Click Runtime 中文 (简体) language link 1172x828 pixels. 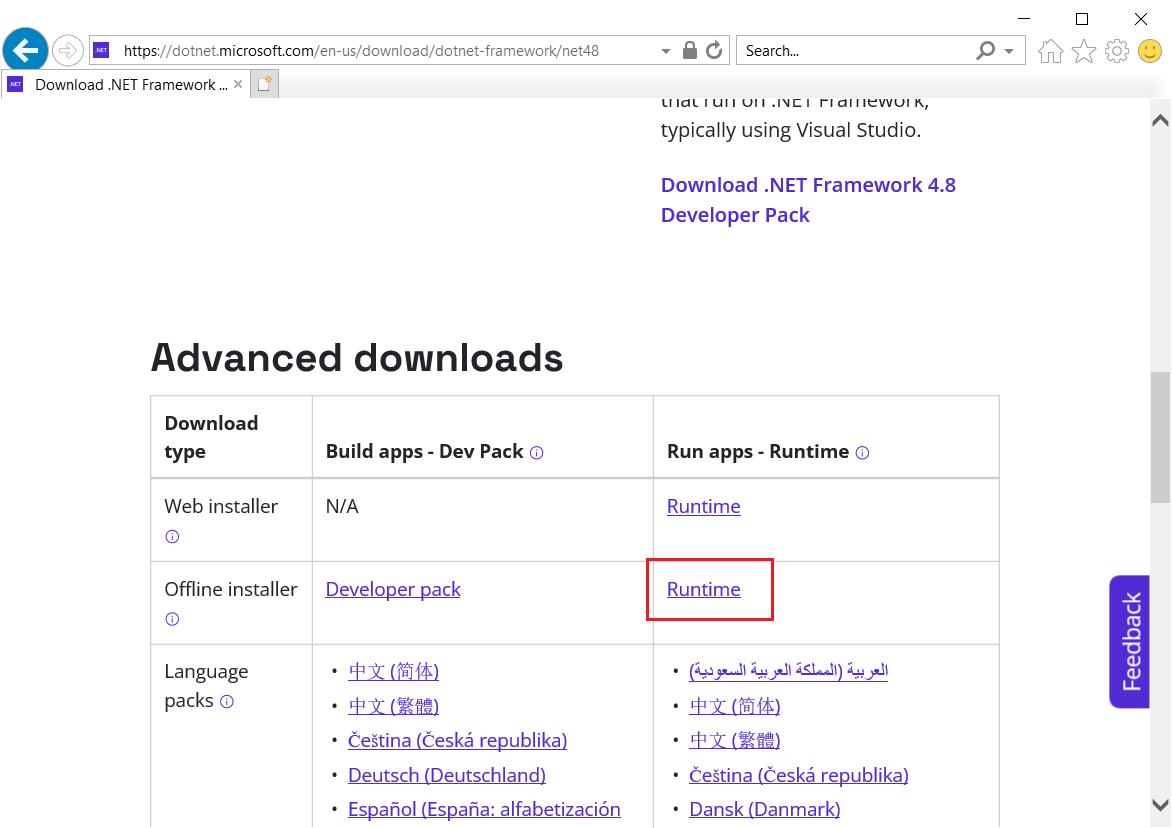pos(735,705)
